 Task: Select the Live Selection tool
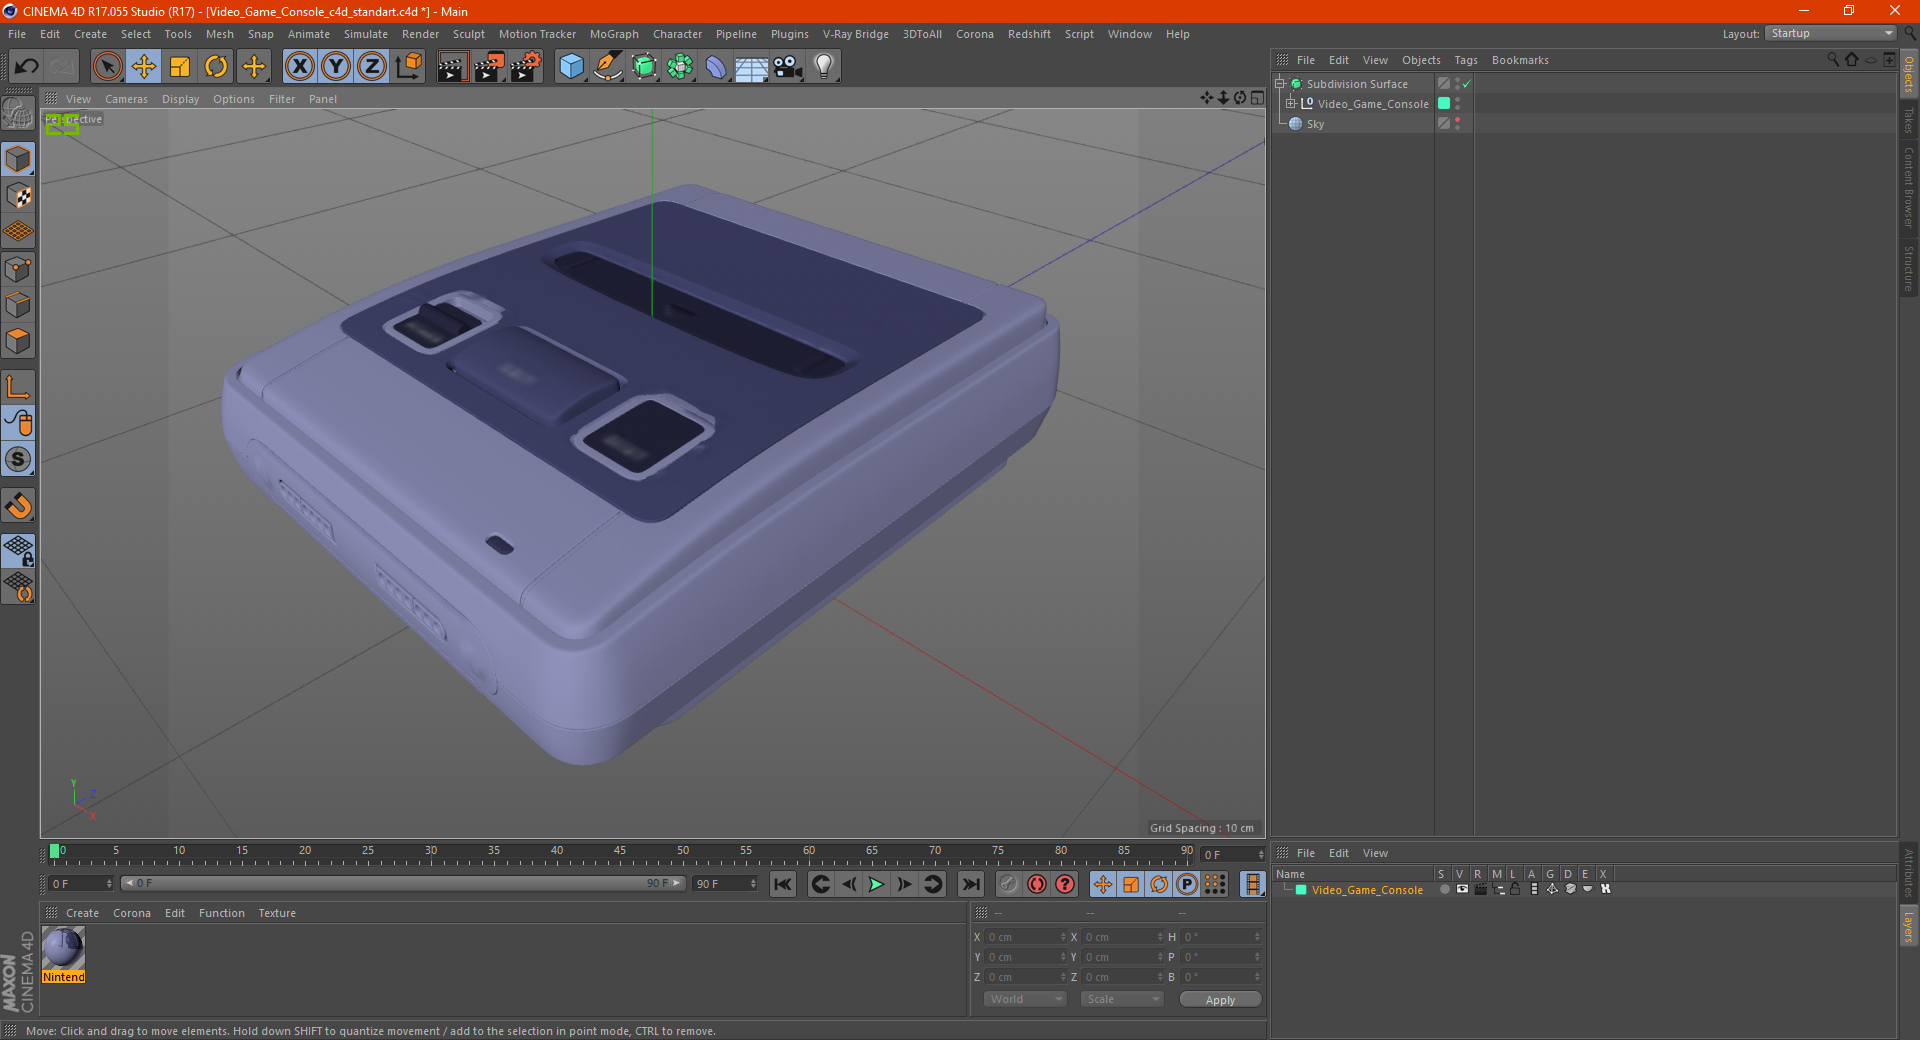[x=107, y=67]
